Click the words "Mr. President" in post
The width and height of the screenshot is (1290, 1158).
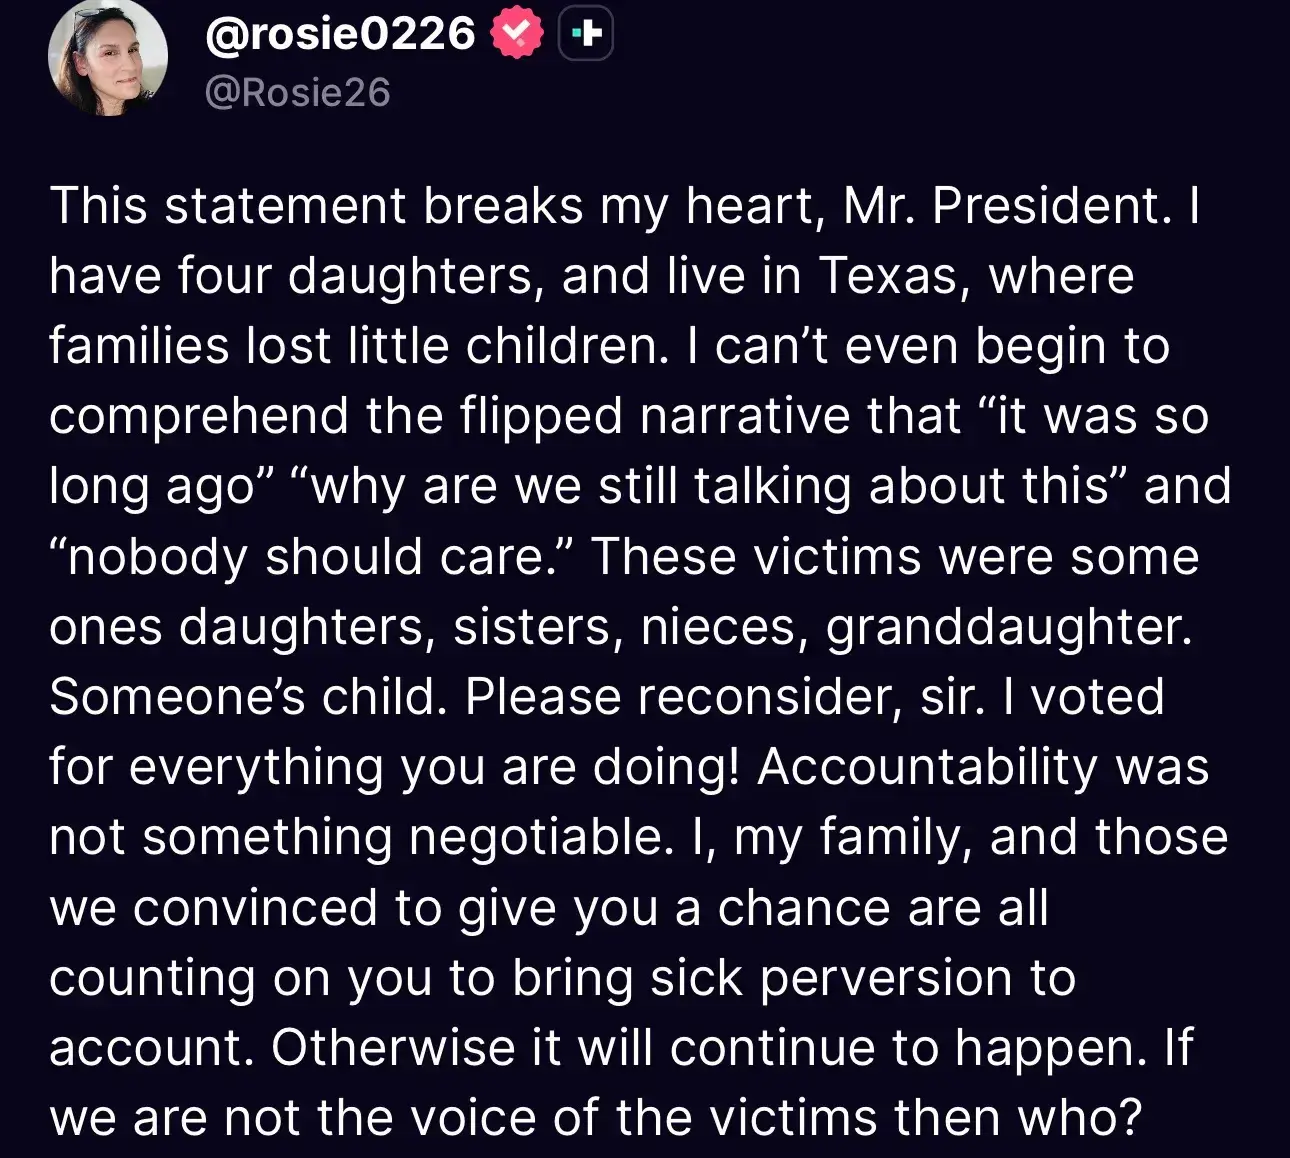(1006, 206)
